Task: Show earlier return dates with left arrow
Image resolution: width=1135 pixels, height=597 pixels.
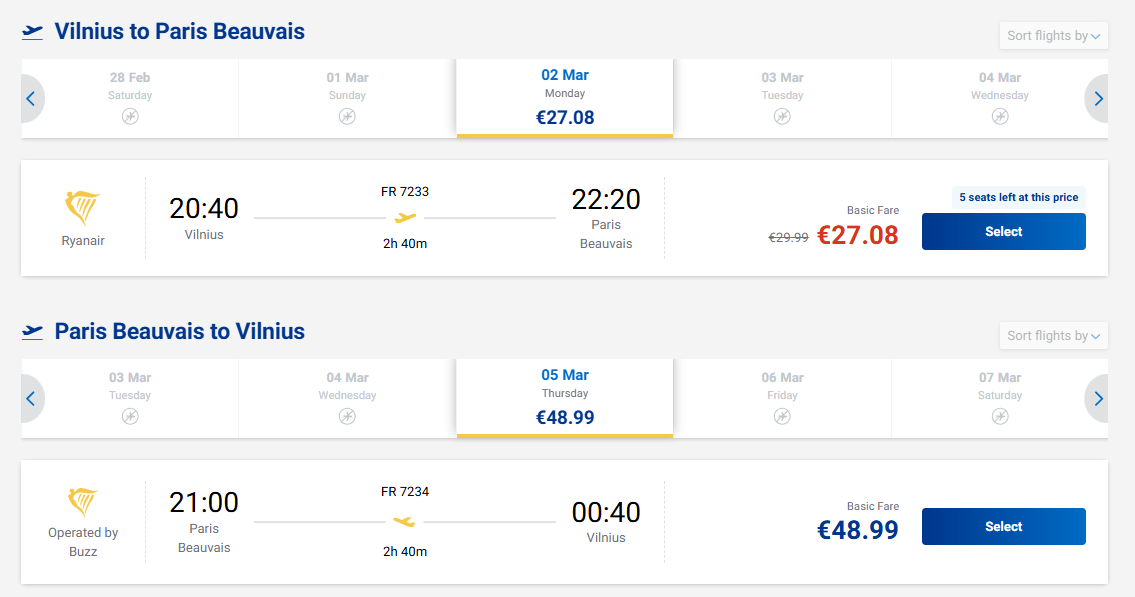Action: pyautogui.click(x=31, y=399)
